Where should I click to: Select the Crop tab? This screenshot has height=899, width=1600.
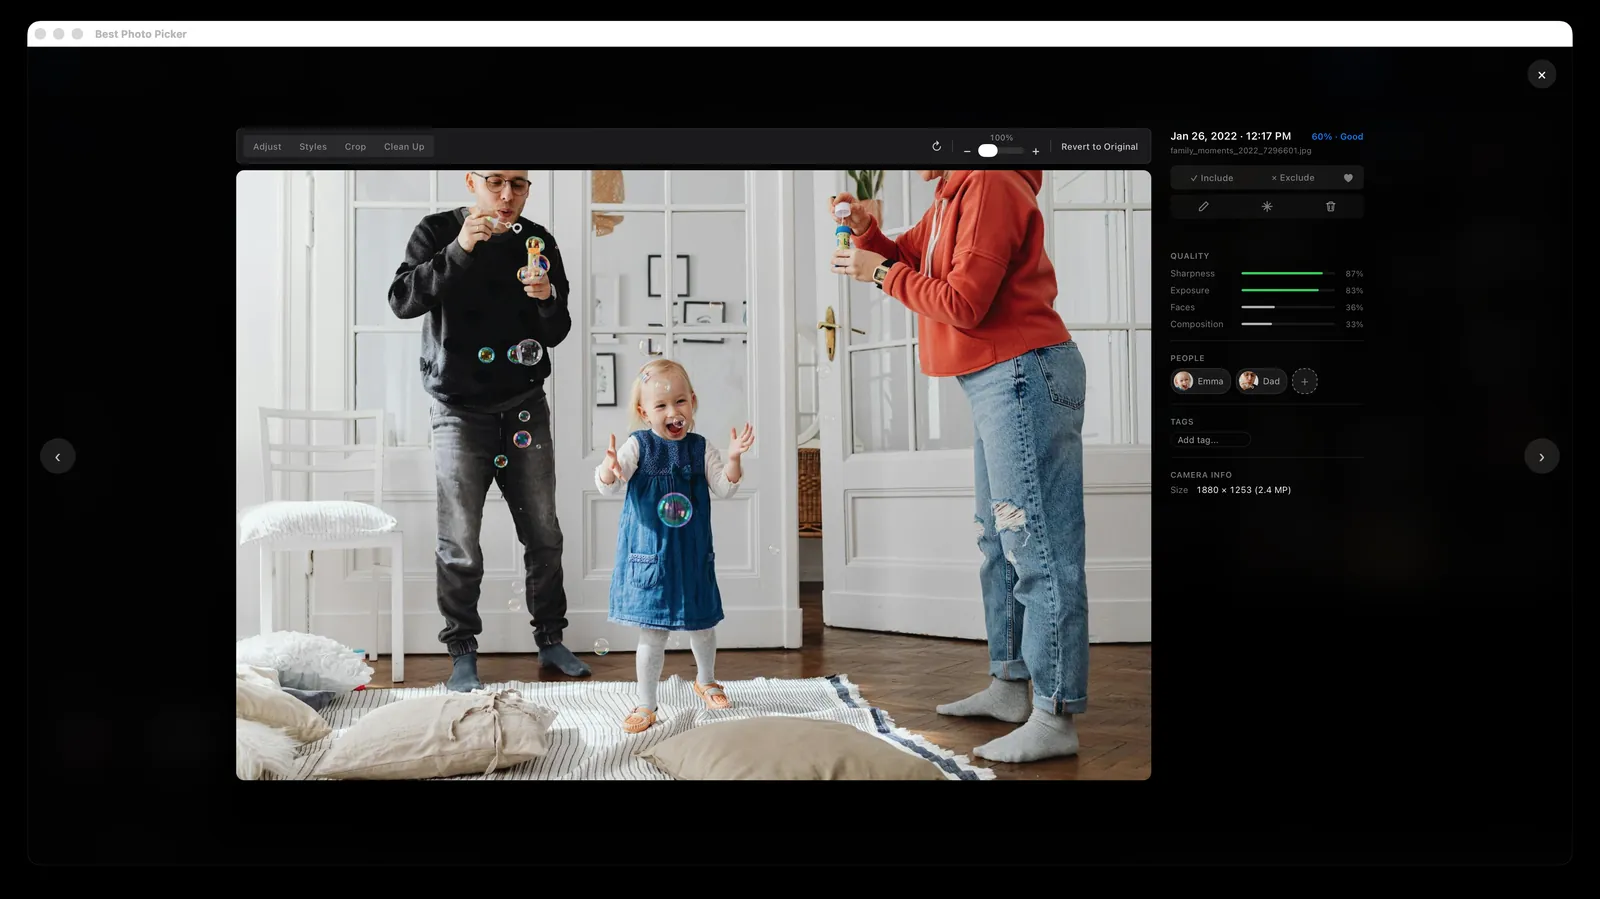pos(355,147)
